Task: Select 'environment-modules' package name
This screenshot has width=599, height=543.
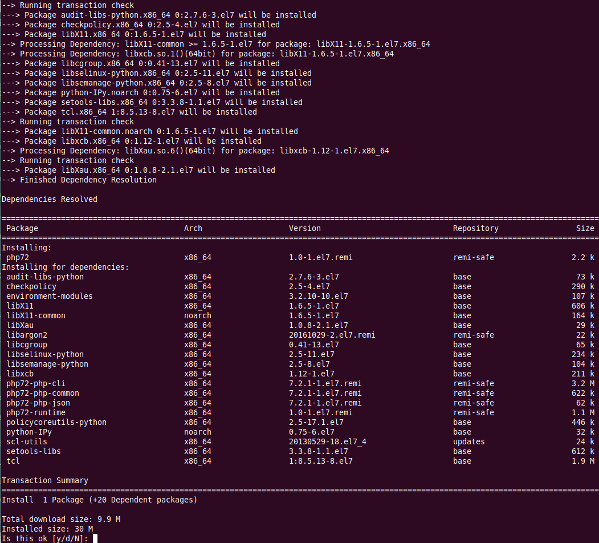Action: [49, 296]
